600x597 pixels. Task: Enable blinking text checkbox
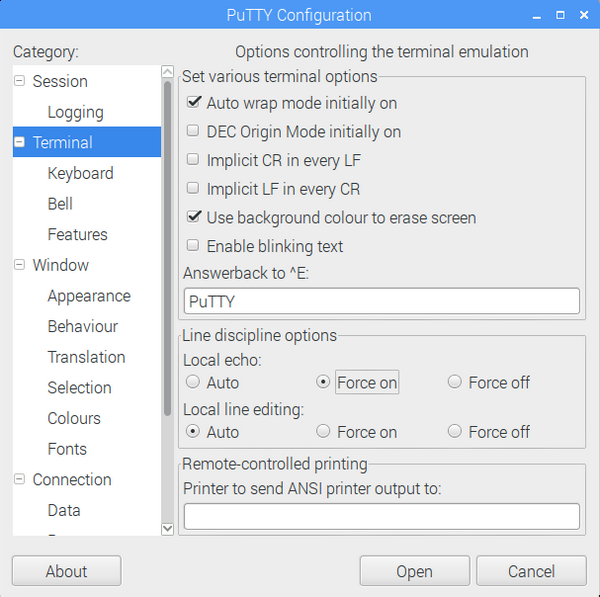click(193, 245)
